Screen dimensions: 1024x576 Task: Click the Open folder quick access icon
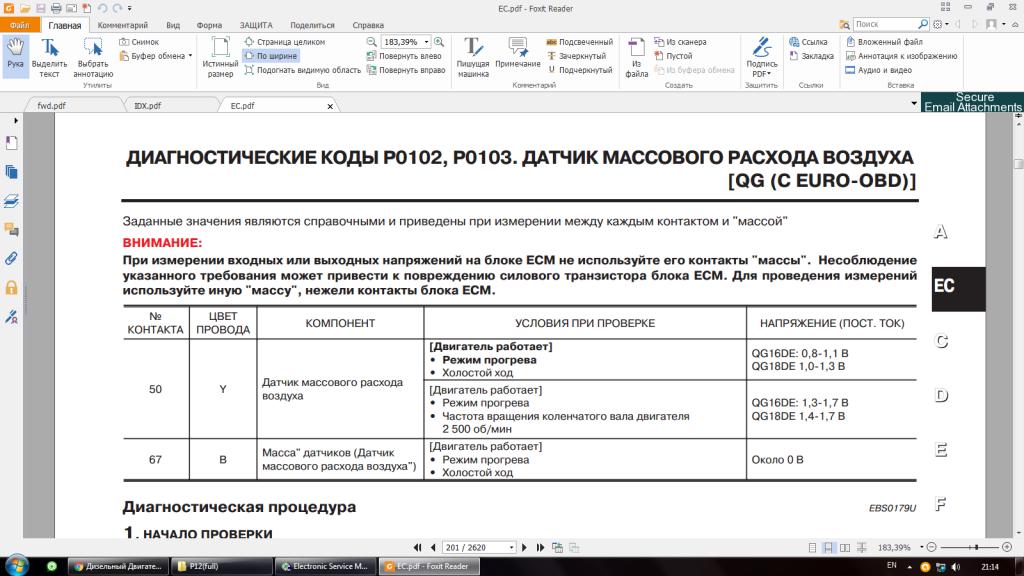(25, 8)
